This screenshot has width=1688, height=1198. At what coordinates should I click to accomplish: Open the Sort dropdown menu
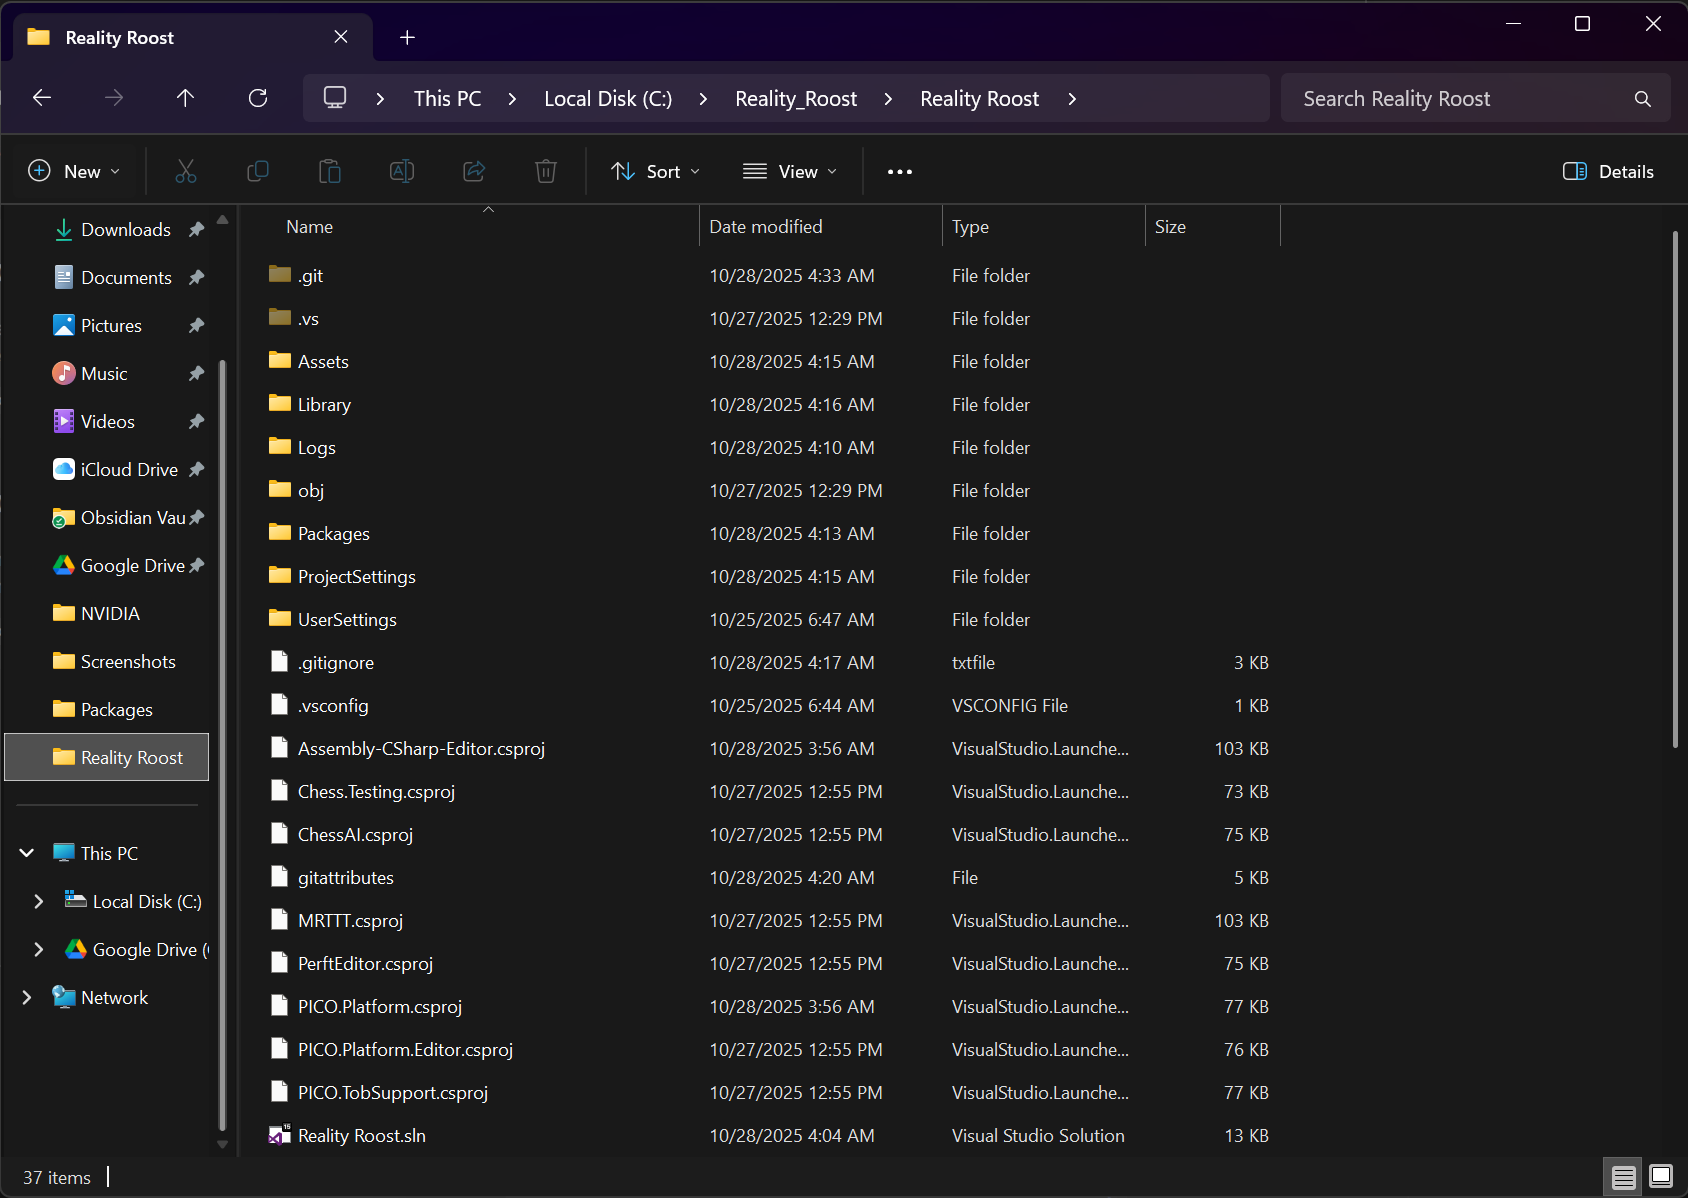pyautogui.click(x=655, y=171)
